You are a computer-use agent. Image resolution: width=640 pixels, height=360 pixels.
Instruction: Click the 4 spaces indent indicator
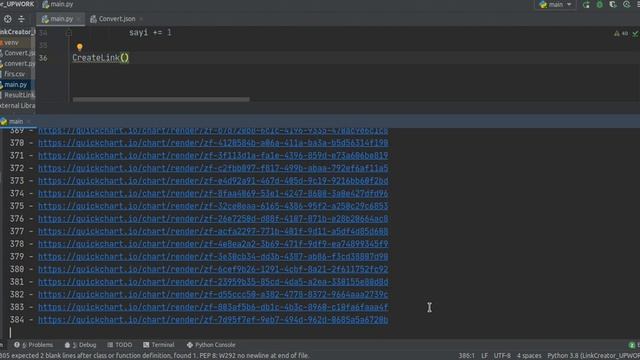pyautogui.click(x=529, y=356)
